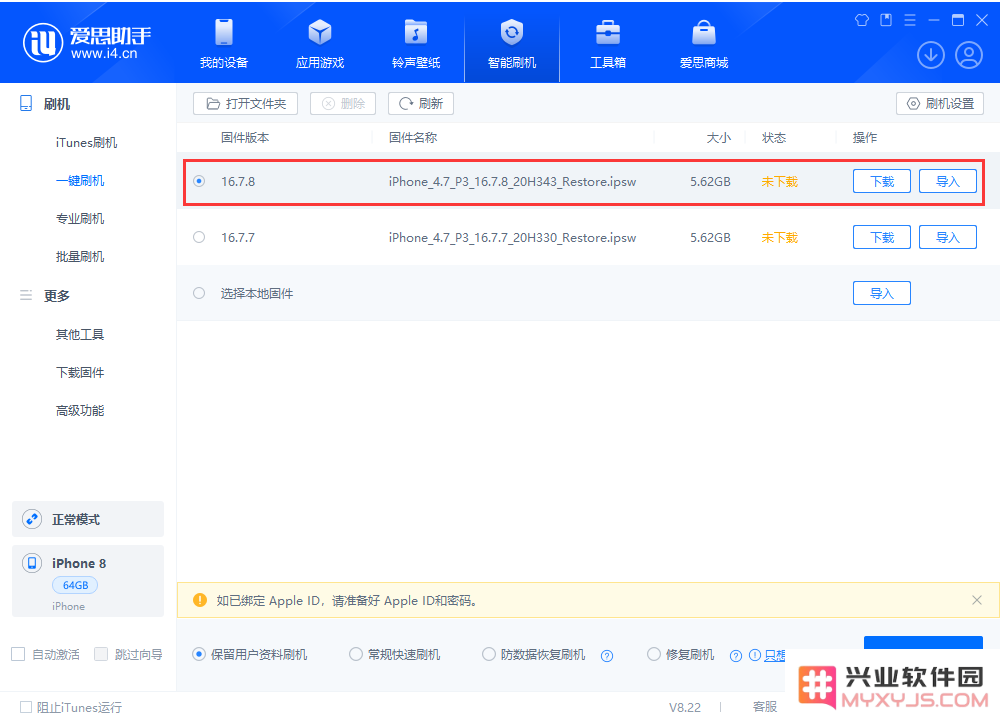Close the Apple ID warning banner

[977, 600]
